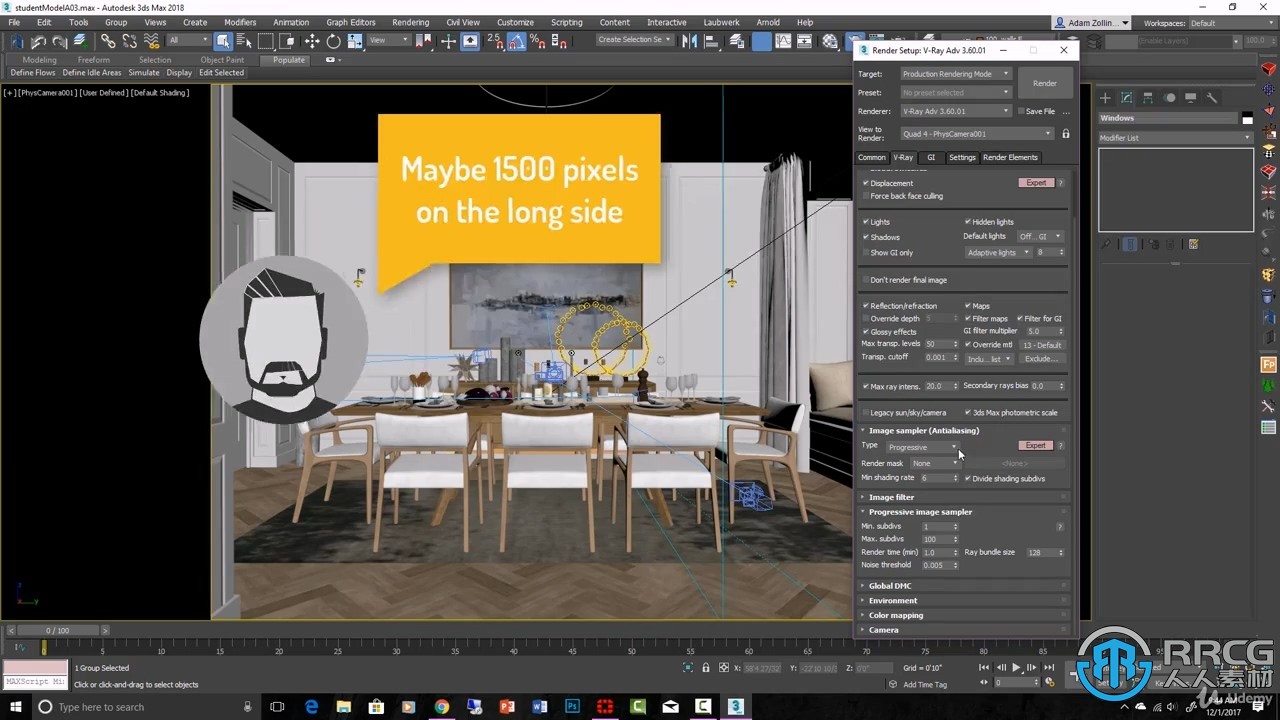Enable the Save File checkbox
The width and height of the screenshot is (1280, 720).
pyautogui.click(x=1021, y=111)
